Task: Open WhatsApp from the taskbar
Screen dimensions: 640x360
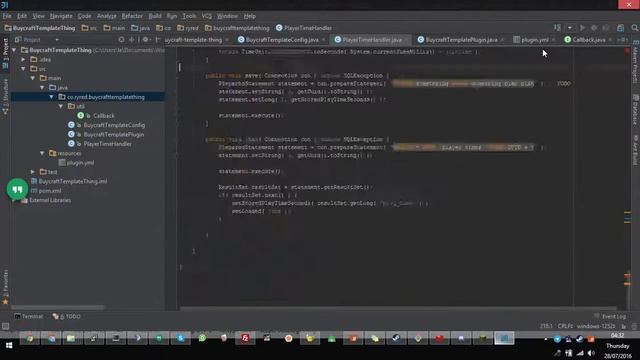Action: [202, 338]
